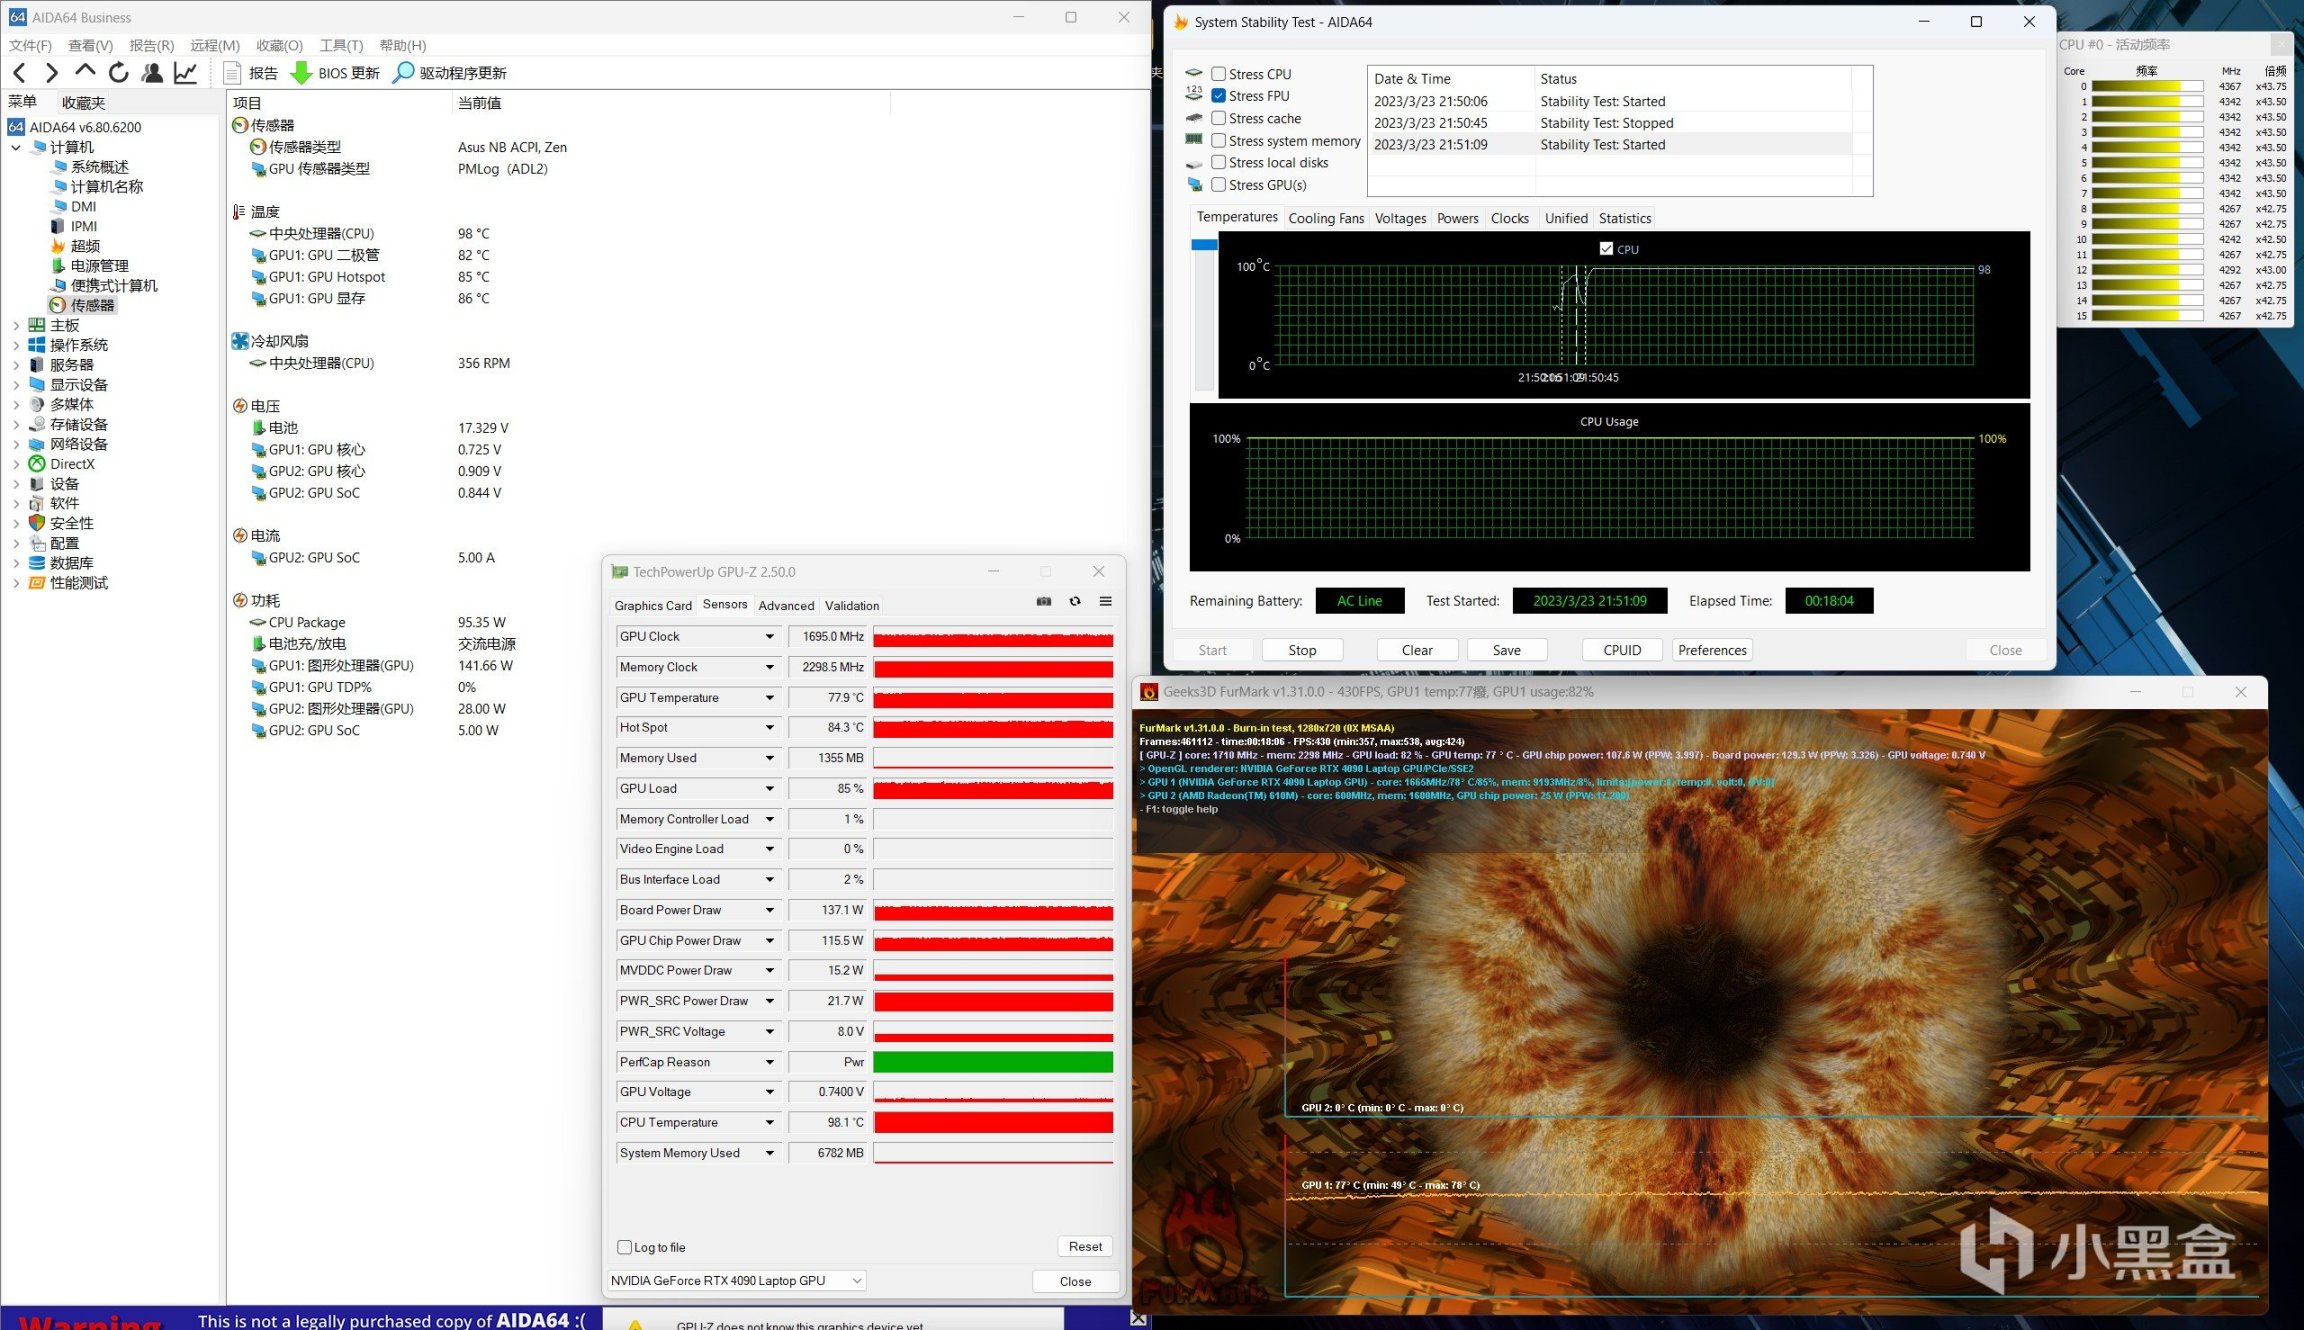Open the GPU Clock sensor dropdown
This screenshot has width=2304, height=1330.
pos(769,637)
